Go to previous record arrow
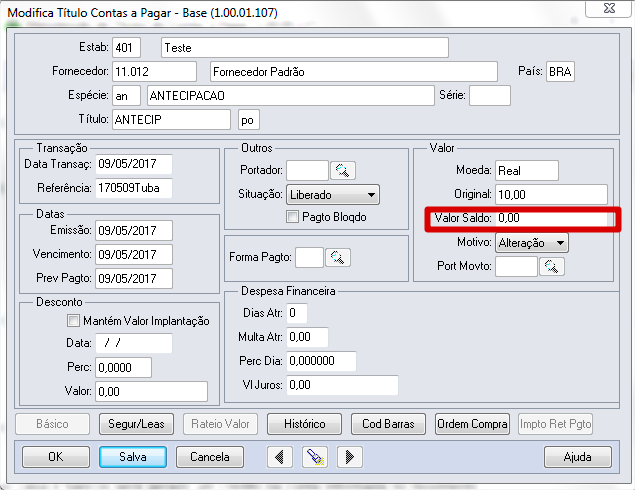The width and height of the screenshot is (635, 490). (279, 457)
